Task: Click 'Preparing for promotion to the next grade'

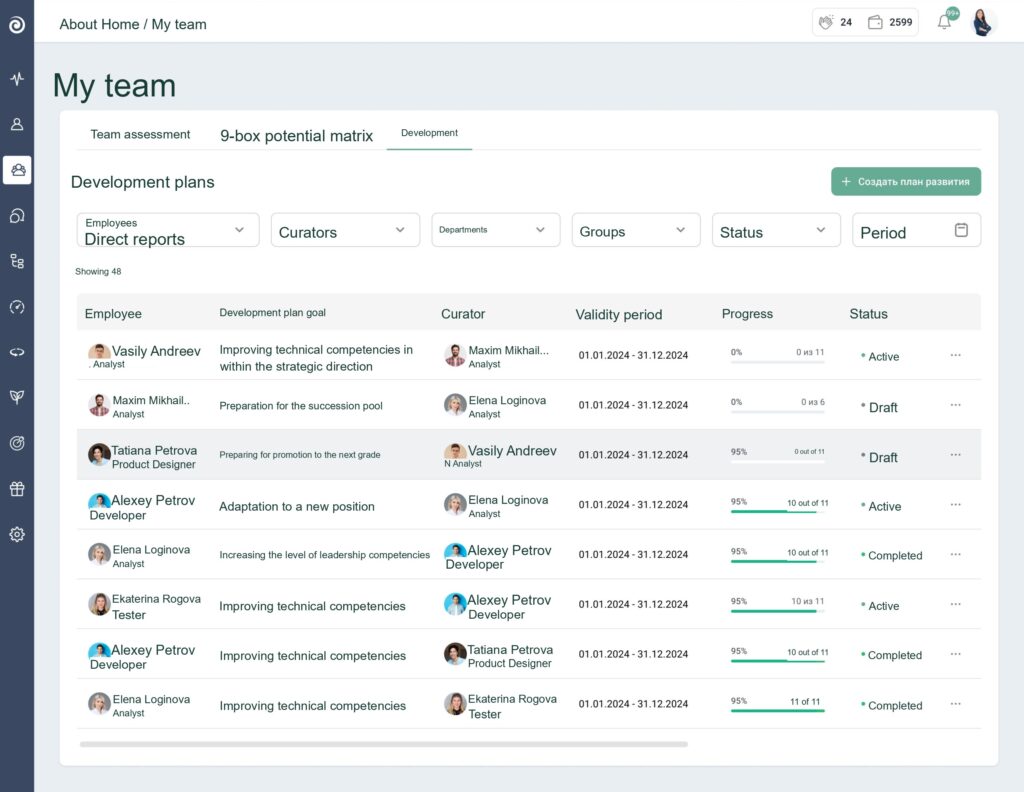Action: tap(300, 455)
